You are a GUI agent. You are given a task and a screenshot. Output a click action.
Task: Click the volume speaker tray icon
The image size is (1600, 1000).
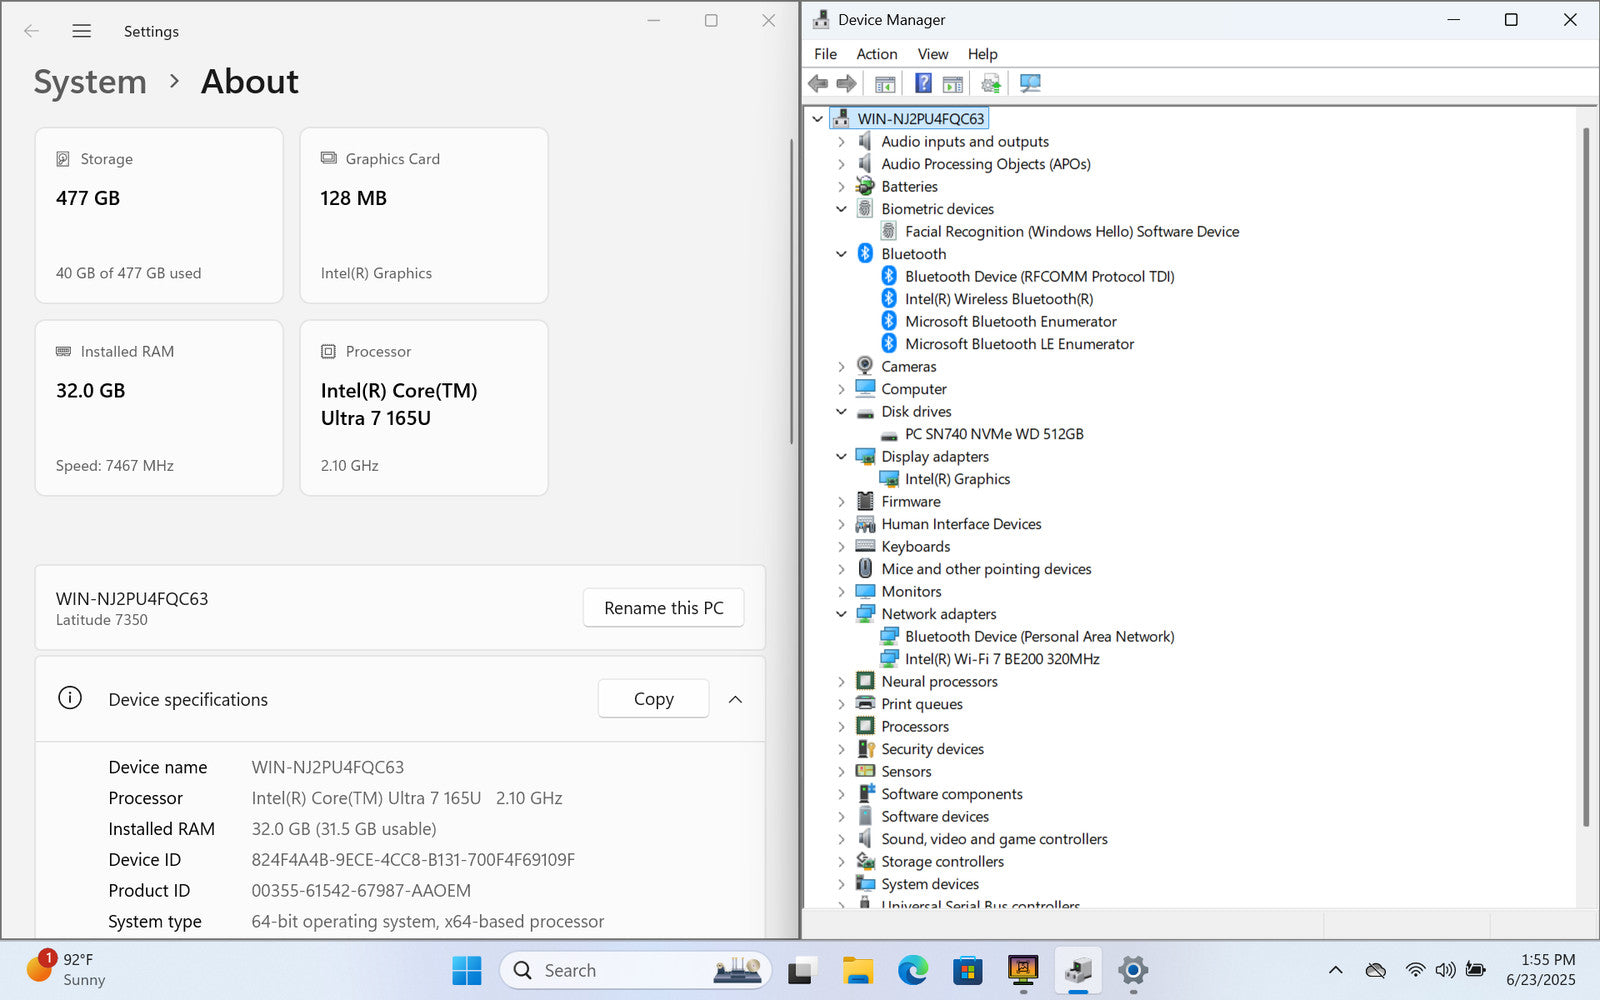[1445, 970]
